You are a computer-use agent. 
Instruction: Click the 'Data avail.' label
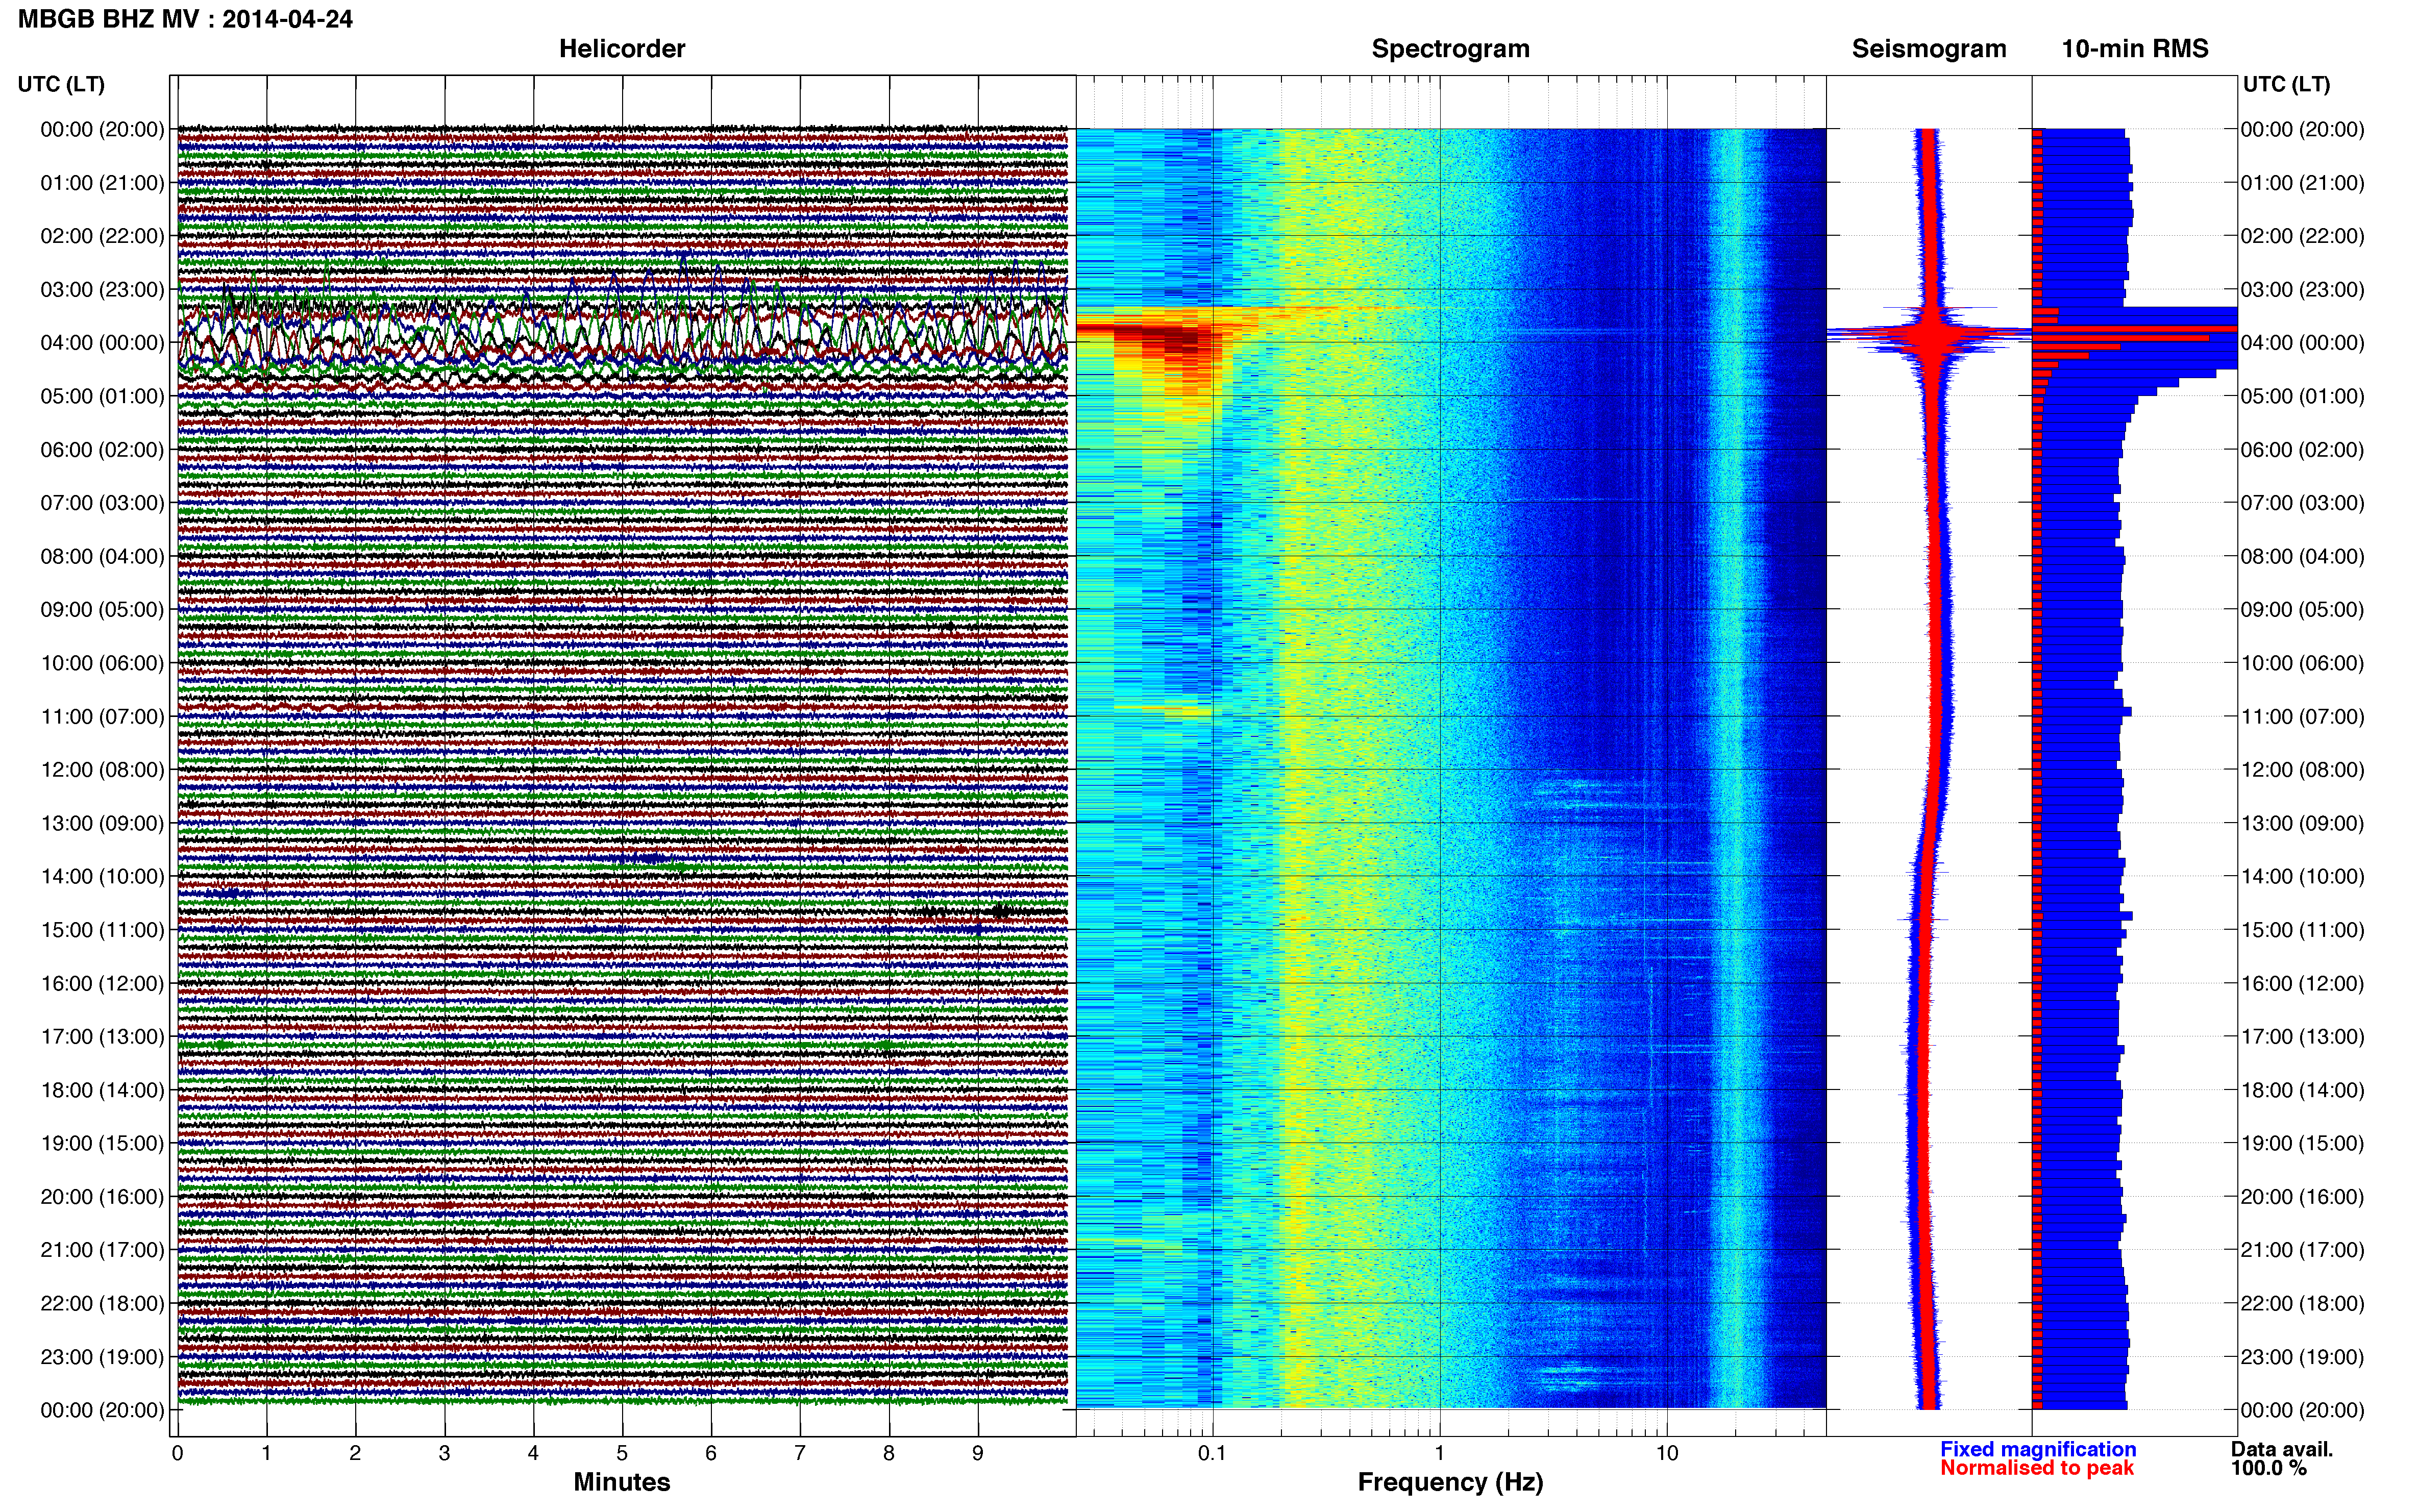pyautogui.click(x=2282, y=1449)
